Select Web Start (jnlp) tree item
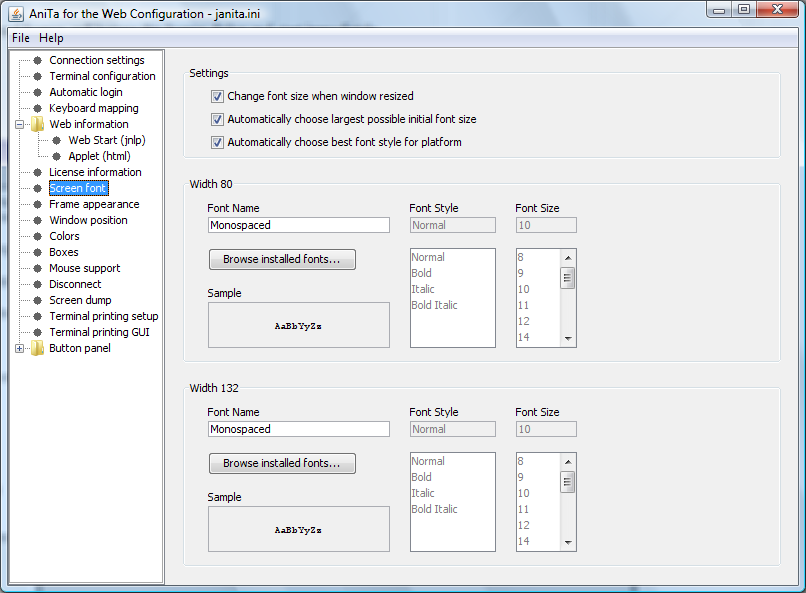The width and height of the screenshot is (806, 593). coord(107,140)
